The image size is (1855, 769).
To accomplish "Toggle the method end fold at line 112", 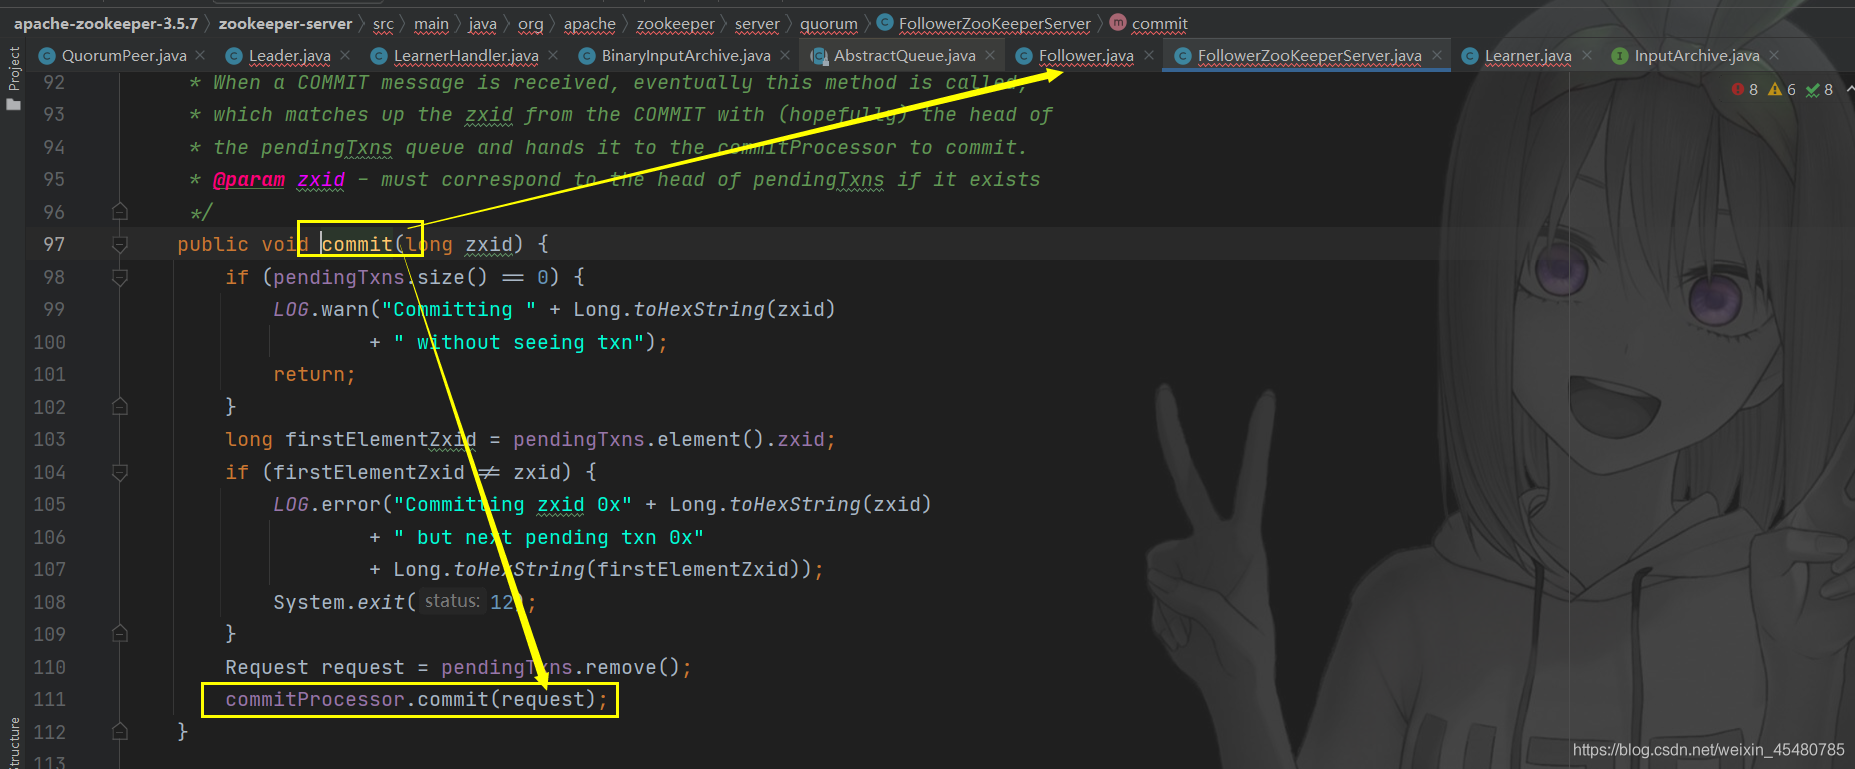I will [x=120, y=732].
